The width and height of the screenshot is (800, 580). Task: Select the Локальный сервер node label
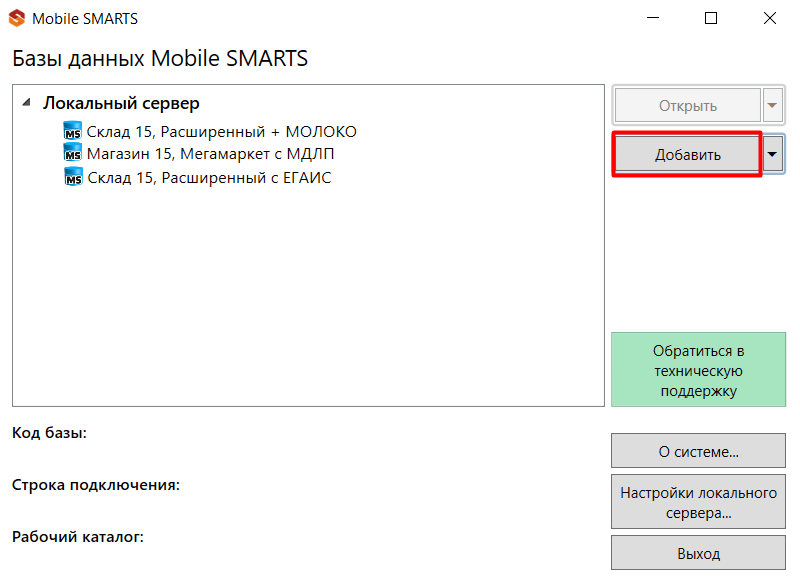click(x=121, y=103)
